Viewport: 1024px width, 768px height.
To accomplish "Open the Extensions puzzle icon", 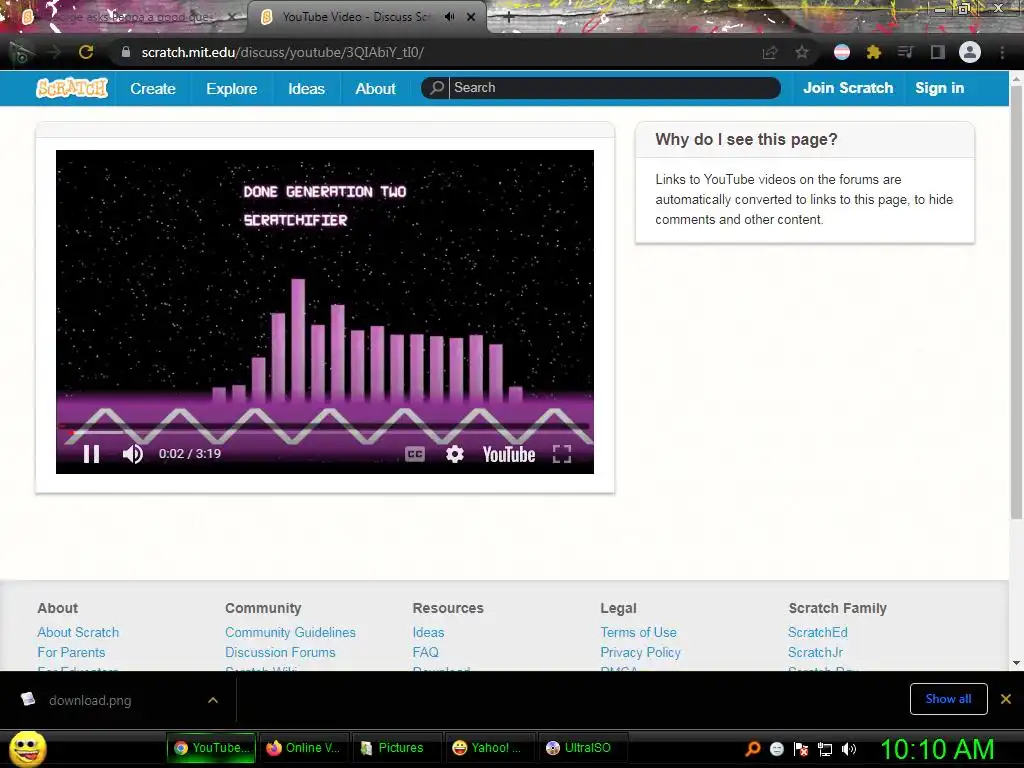I will (x=874, y=52).
